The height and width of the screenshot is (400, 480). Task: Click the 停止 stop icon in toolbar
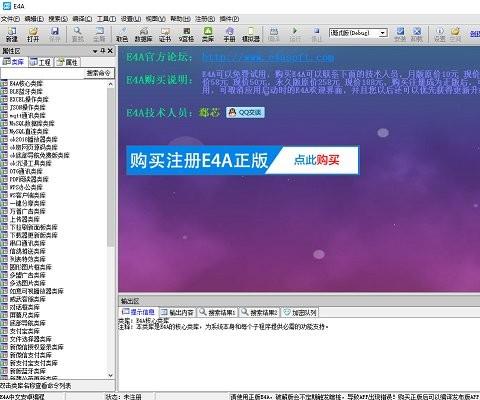click(316, 34)
